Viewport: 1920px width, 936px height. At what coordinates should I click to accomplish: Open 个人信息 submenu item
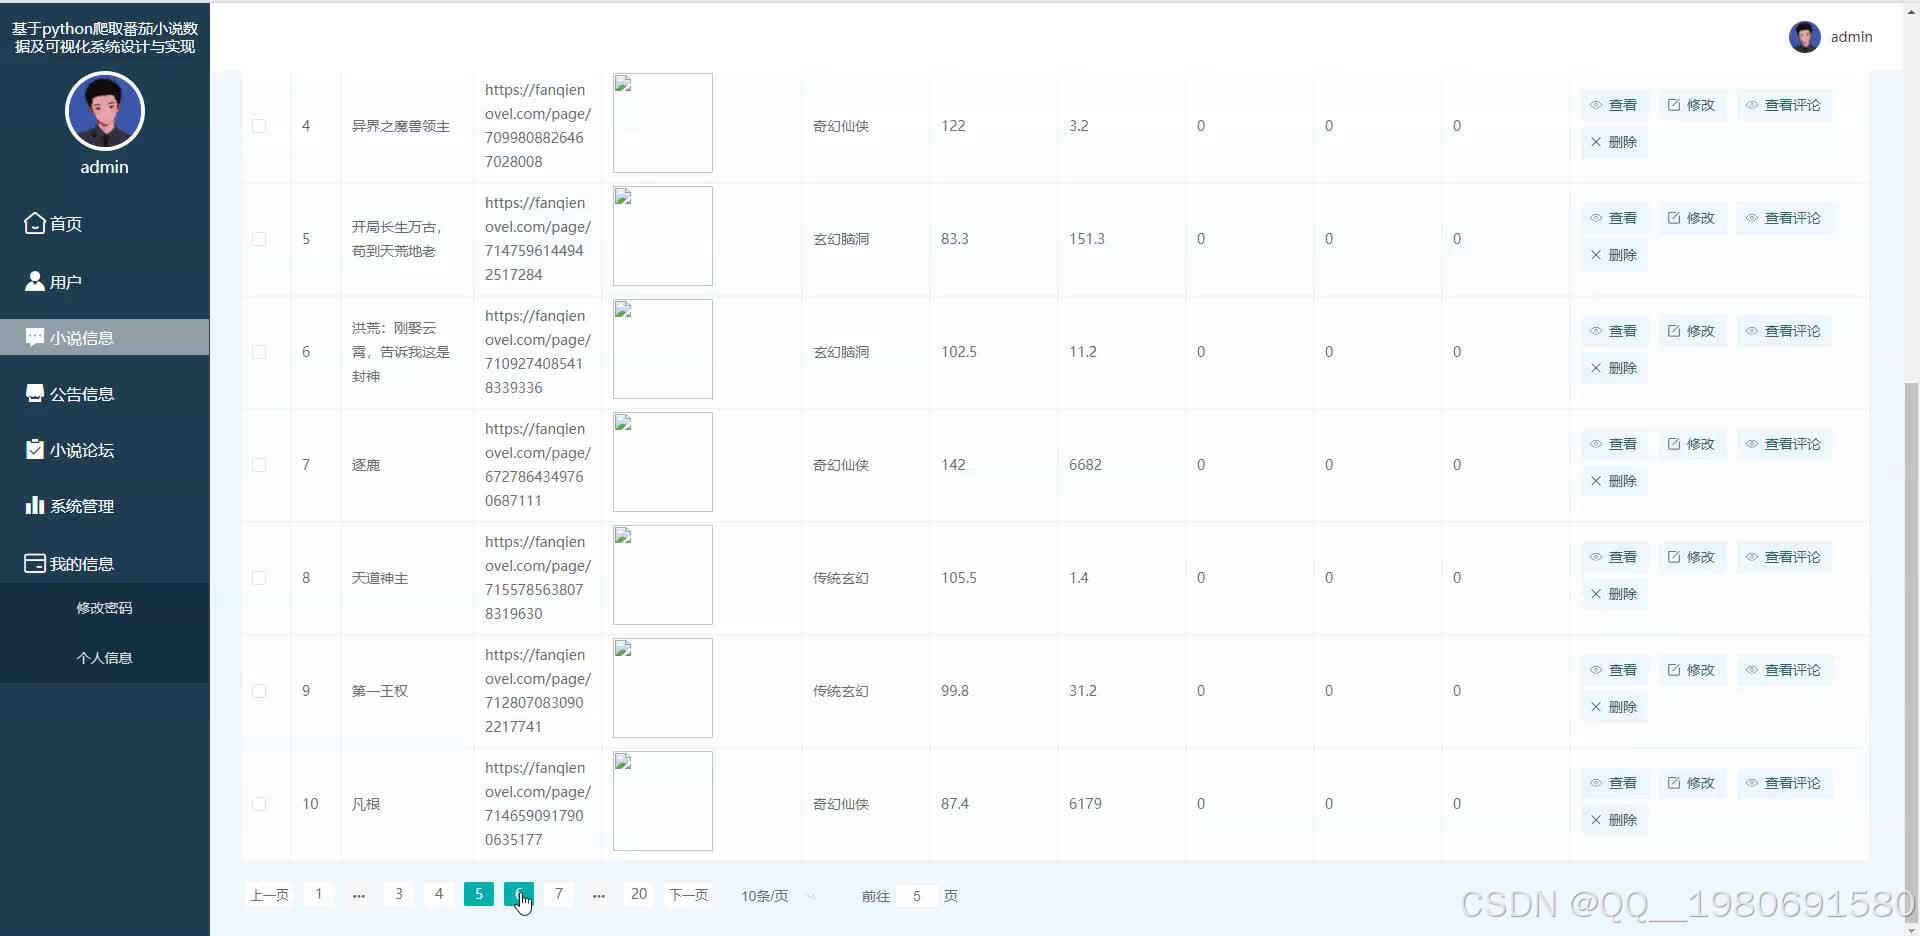[x=104, y=657]
